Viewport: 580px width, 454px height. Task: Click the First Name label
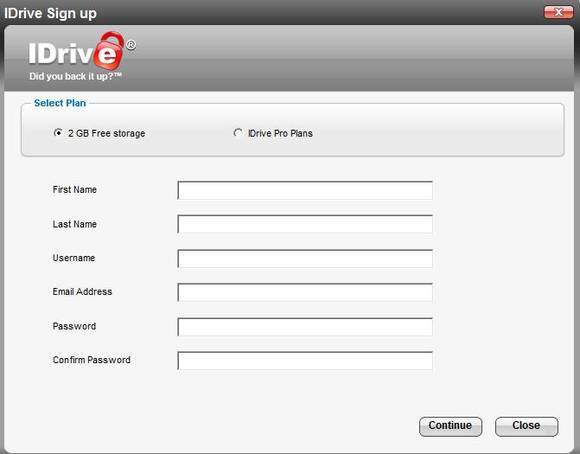click(x=74, y=190)
